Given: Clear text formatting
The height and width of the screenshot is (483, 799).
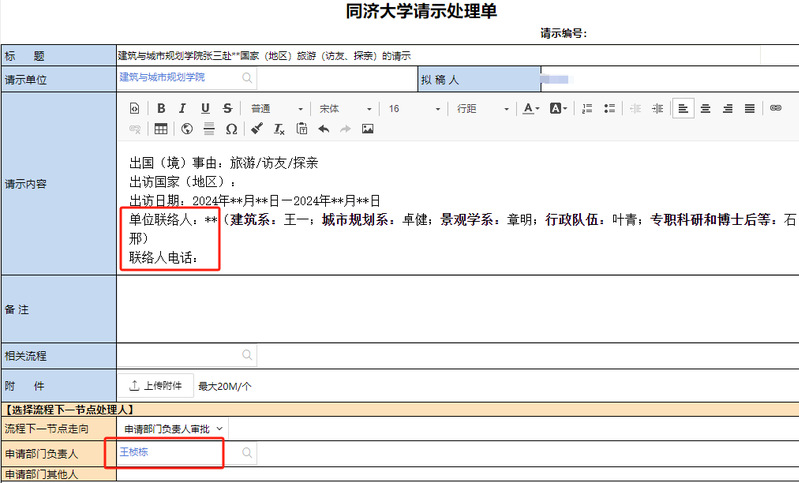Looking at the screenshot, I should (x=279, y=129).
